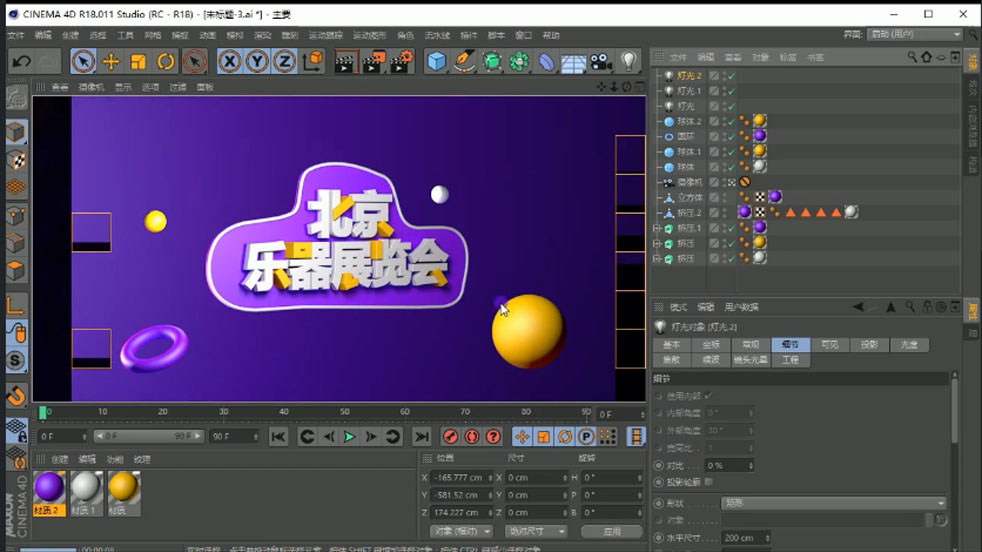Click timeline frame 50 marker
Image resolution: width=982 pixels, height=552 pixels.
click(344, 412)
